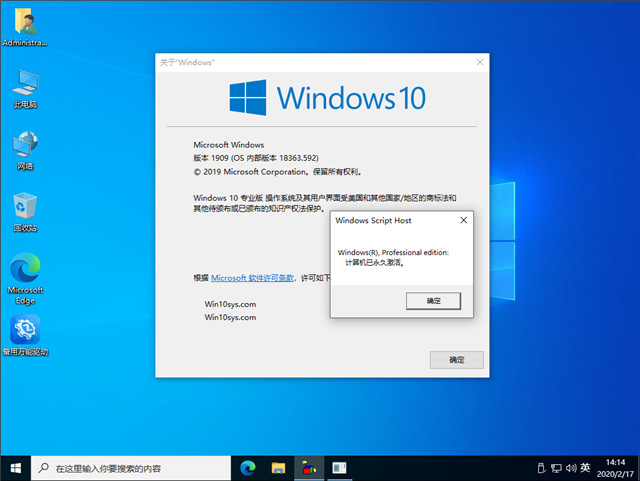Open the 此电脑 desktop icon
640x481 pixels.
tap(25, 89)
